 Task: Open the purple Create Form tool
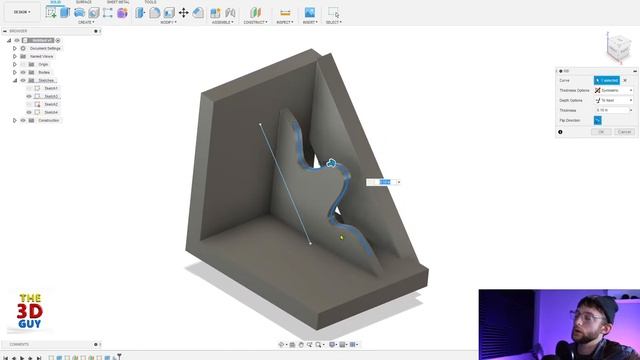[122, 13]
